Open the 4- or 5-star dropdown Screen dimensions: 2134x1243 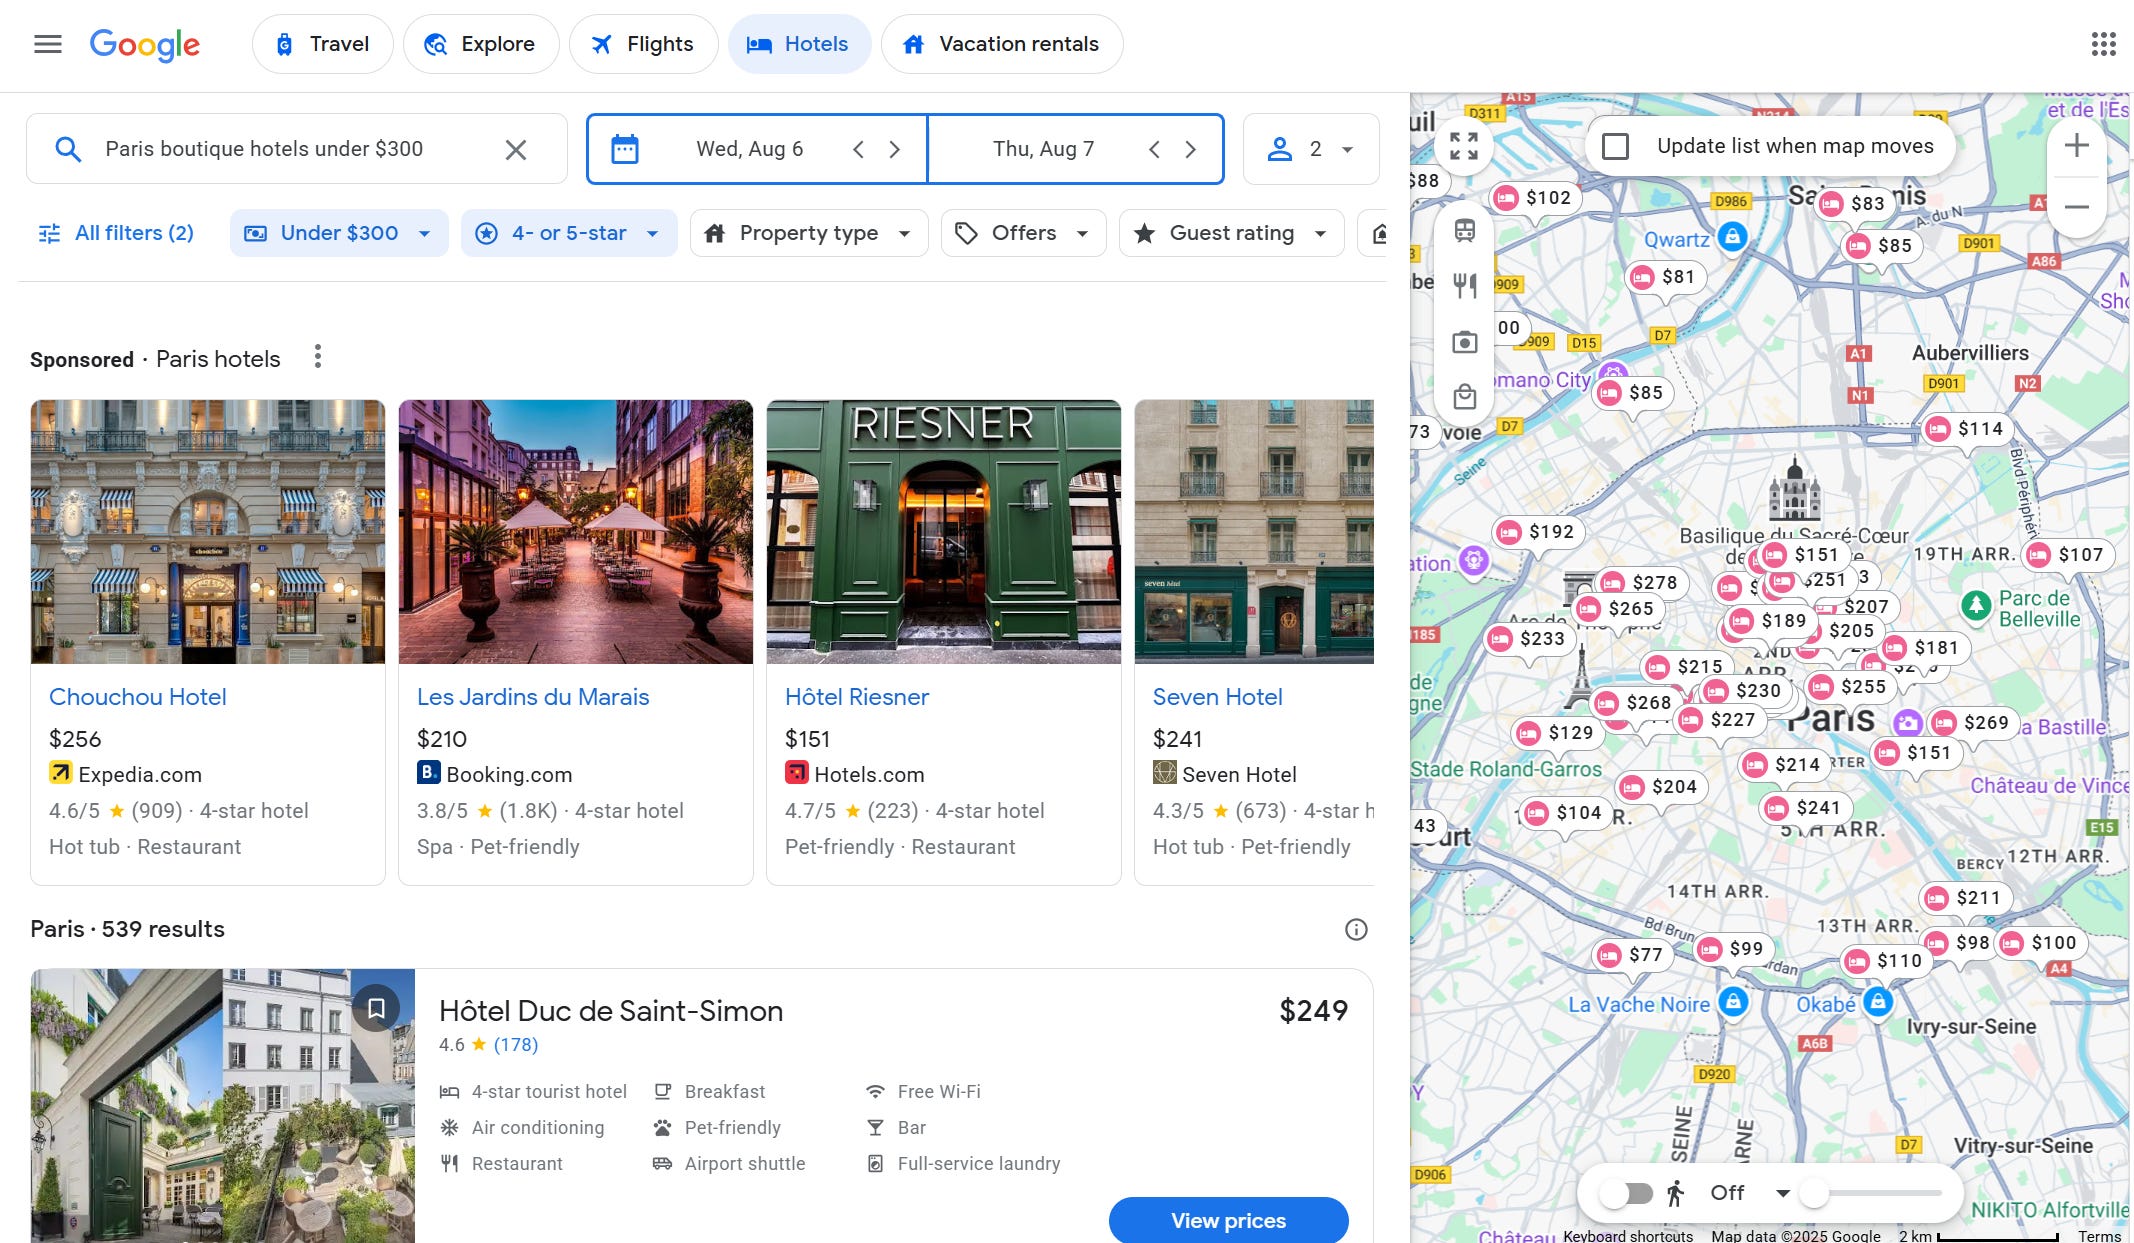(x=569, y=233)
